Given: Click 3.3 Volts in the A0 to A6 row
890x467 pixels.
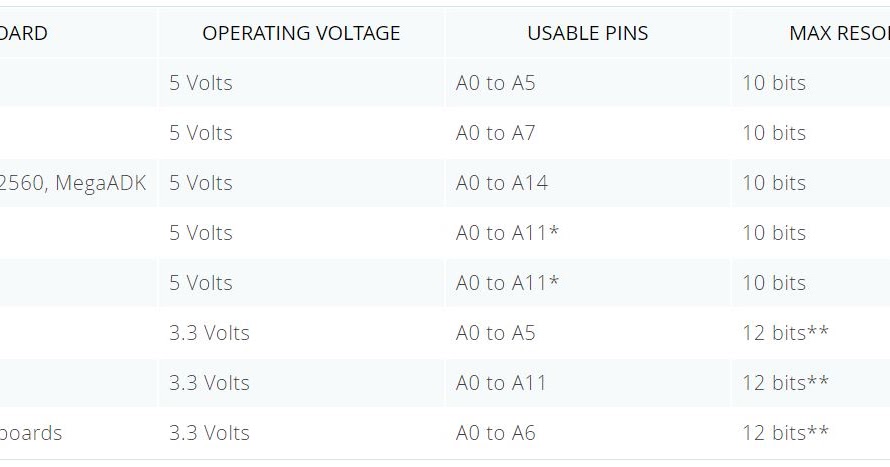Looking at the screenshot, I should (x=209, y=433).
